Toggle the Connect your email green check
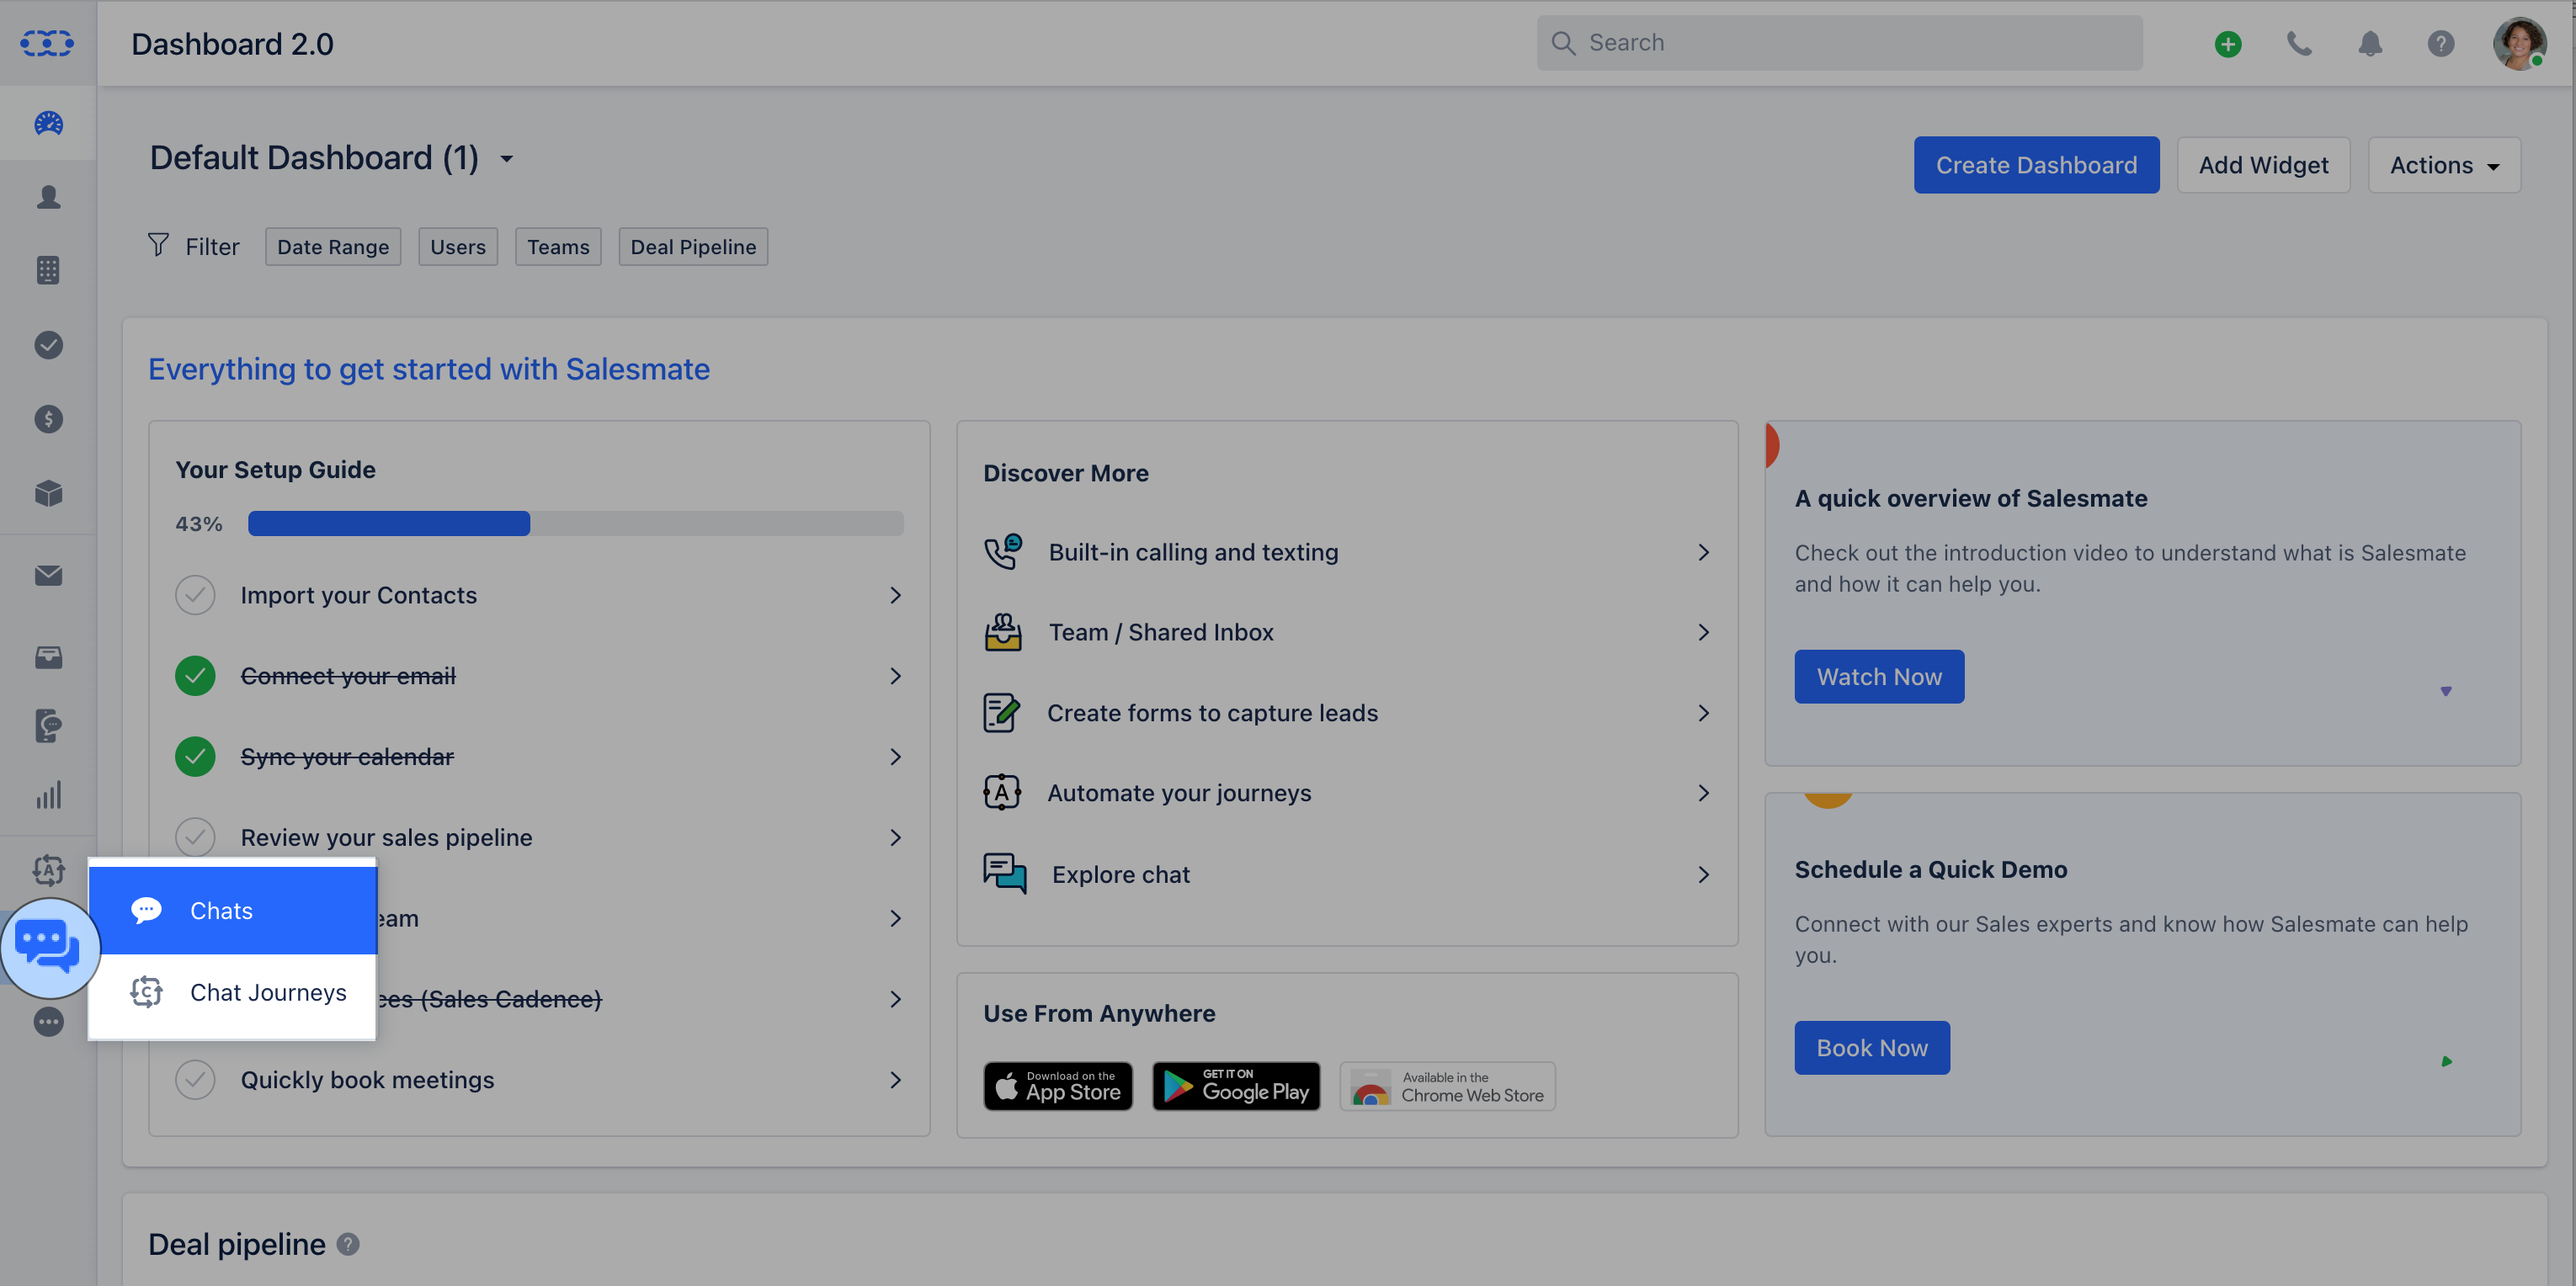Image resolution: width=2576 pixels, height=1286 pixels. tap(195, 676)
